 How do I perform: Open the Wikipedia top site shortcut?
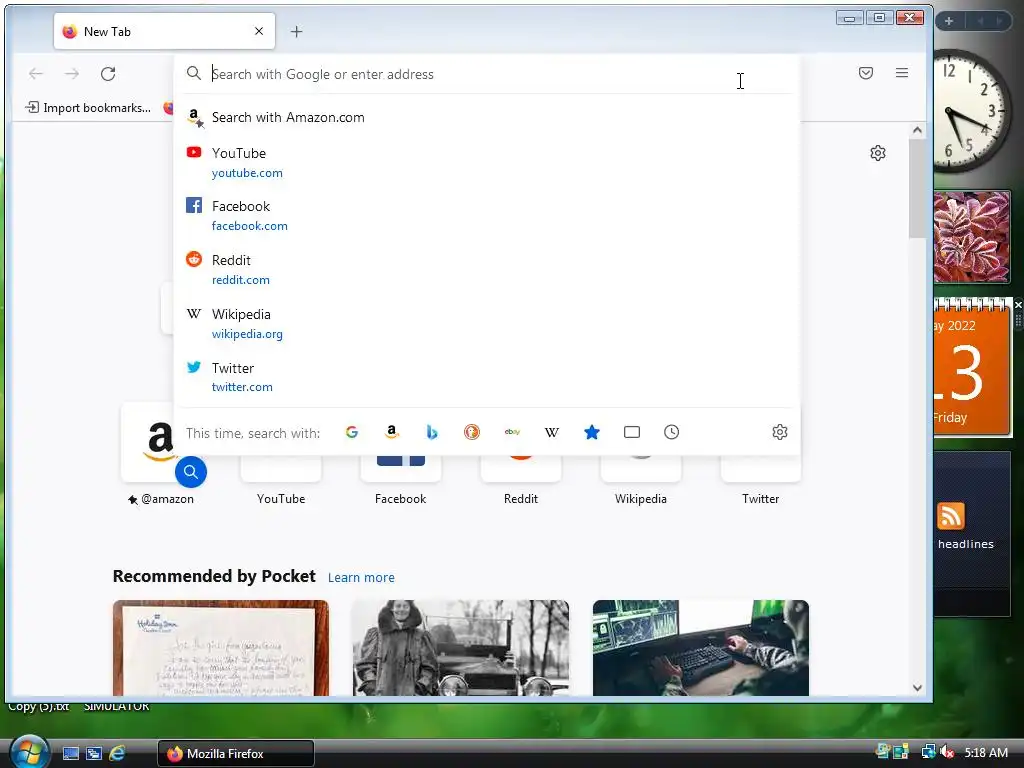[641, 483]
